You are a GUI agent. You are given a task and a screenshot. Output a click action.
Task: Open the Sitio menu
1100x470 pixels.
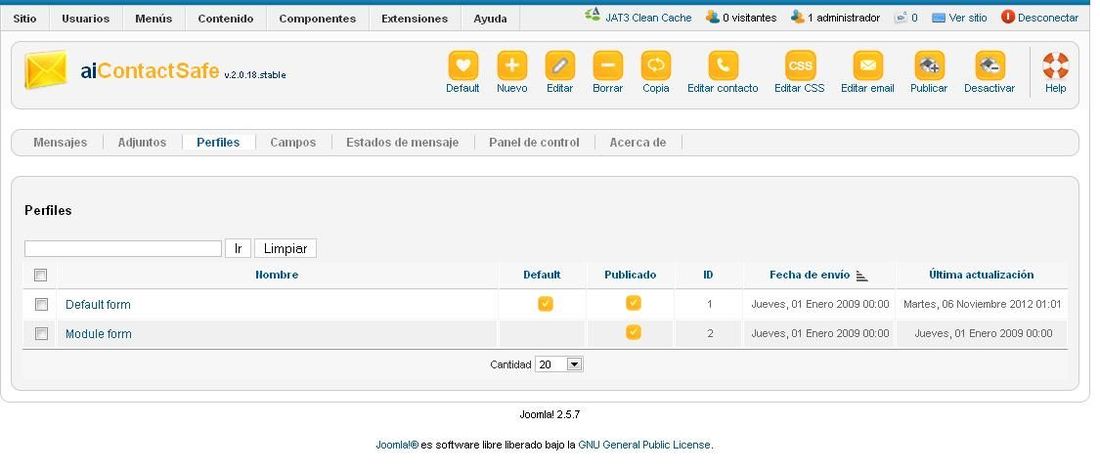point(25,19)
